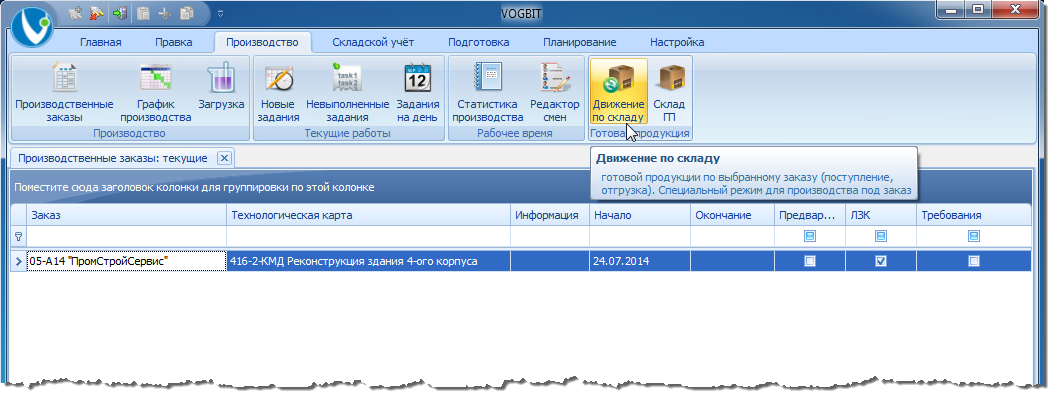This screenshot has width=1053, height=395.
Task: Open Новые задания from the ribbon
Action: coord(279,92)
